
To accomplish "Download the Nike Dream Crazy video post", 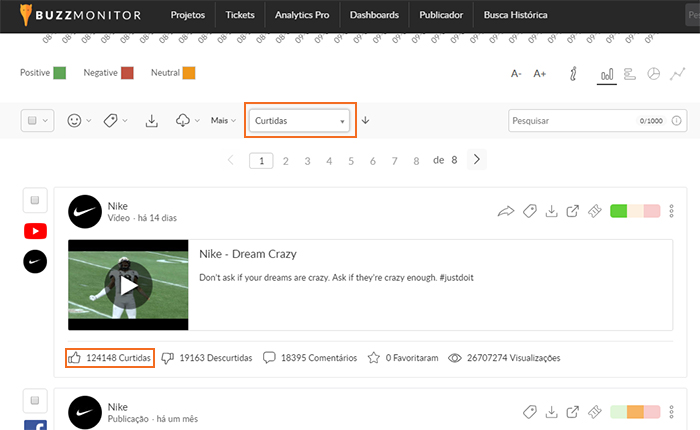I will tap(551, 211).
